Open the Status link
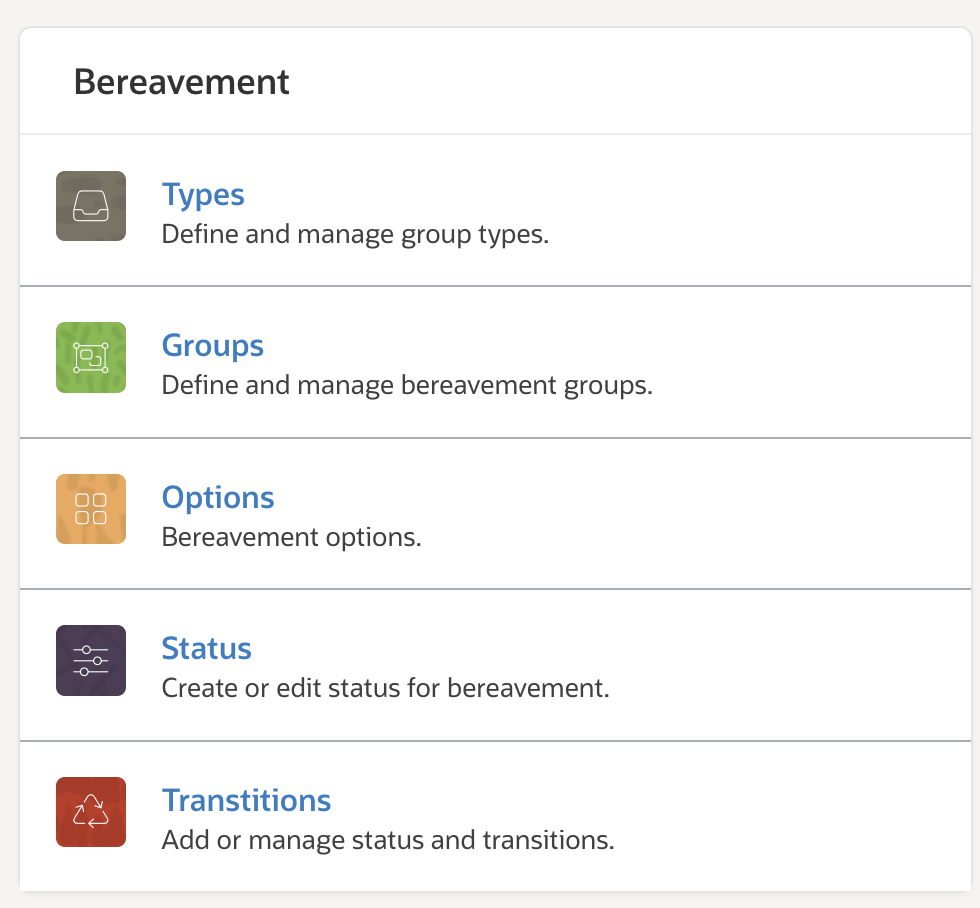980x908 pixels. pos(206,649)
